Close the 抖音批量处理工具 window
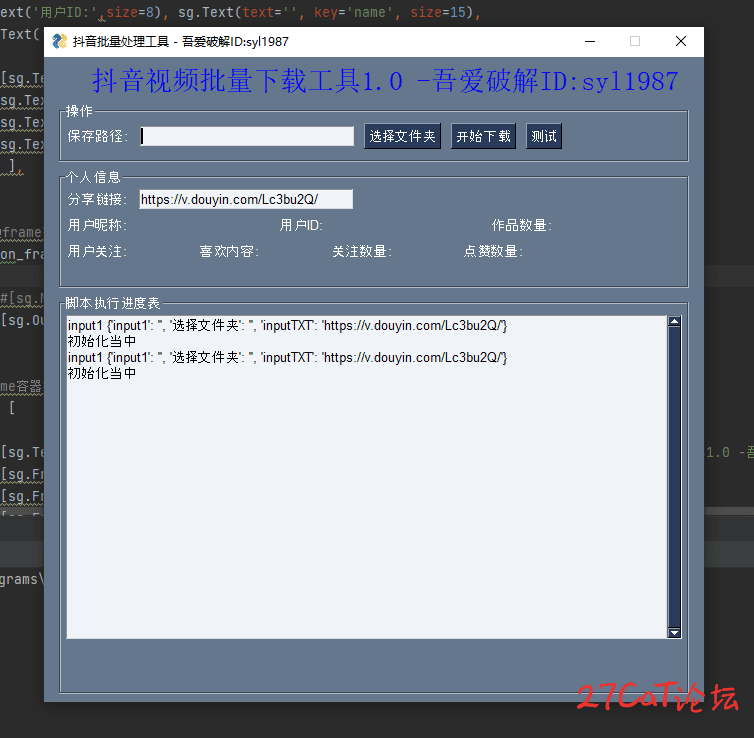Image resolution: width=754 pixels, height=738 pixels. click(680, 41)
